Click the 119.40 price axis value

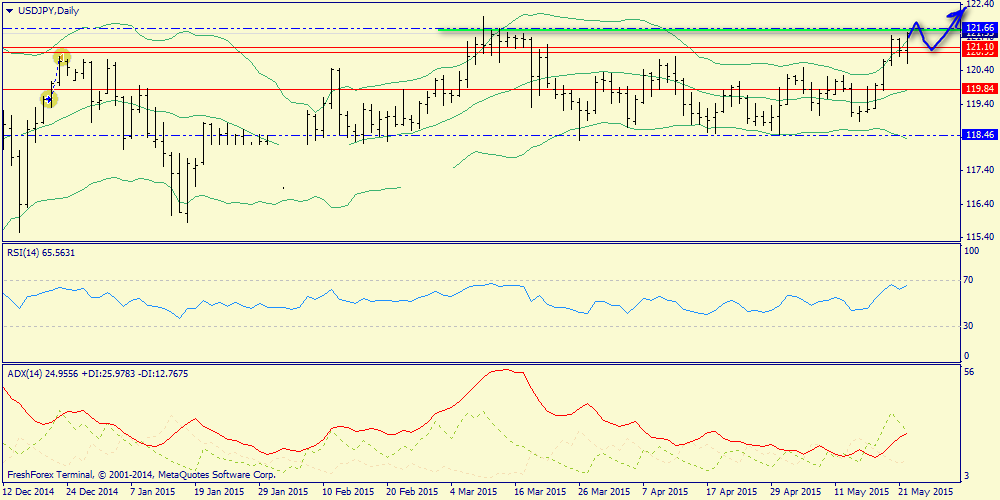click(981, 103)
